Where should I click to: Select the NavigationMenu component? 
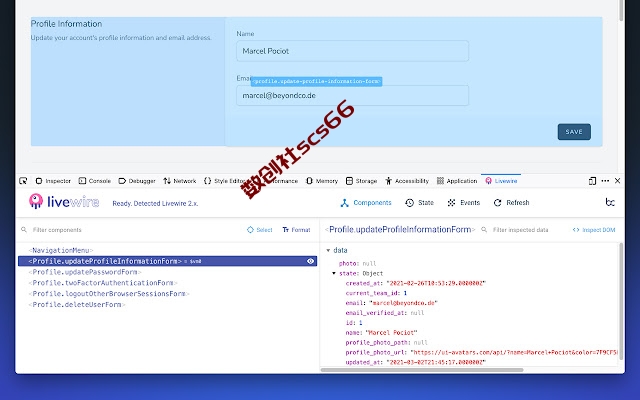[x=61, y=250]
